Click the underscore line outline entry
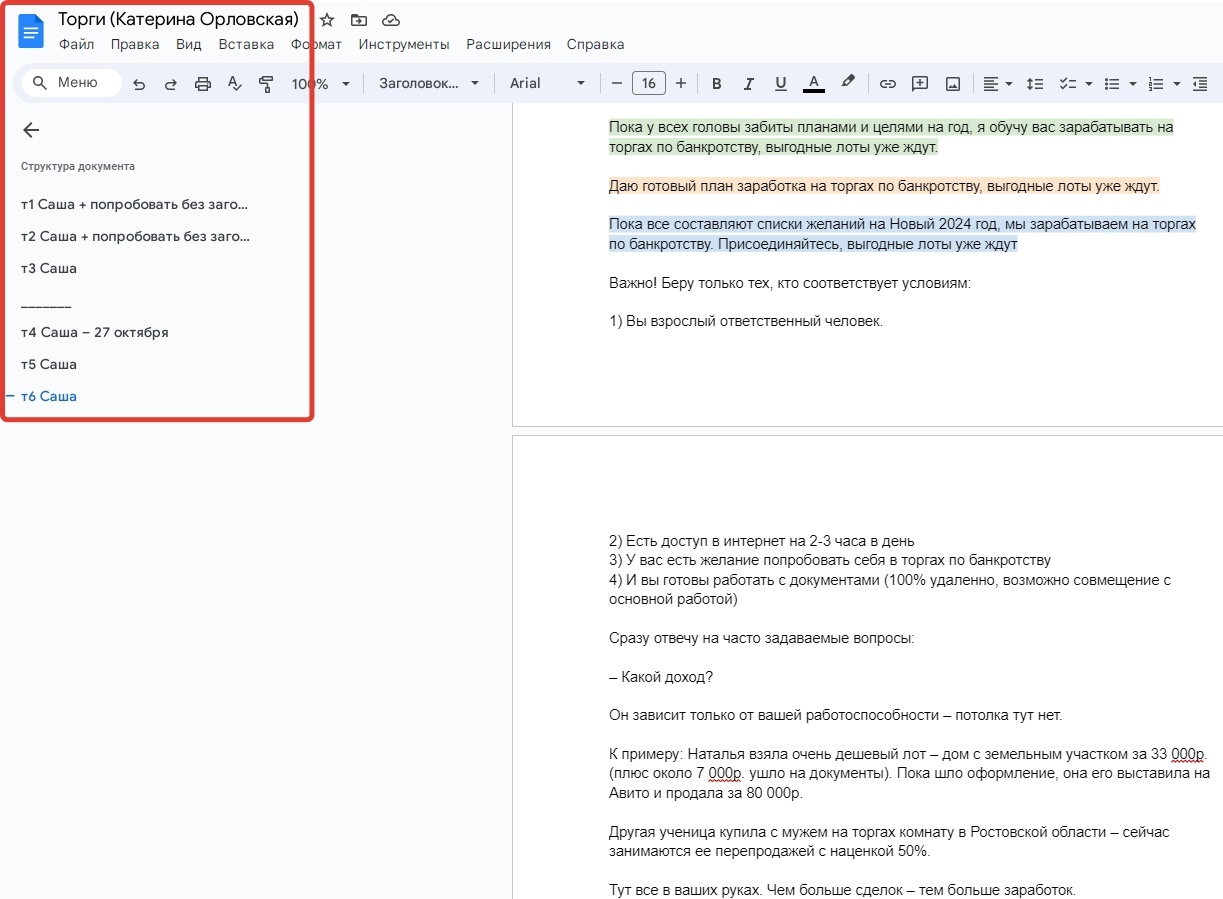This screenshot has height=899, width=1223. click(x=46, y=303)
